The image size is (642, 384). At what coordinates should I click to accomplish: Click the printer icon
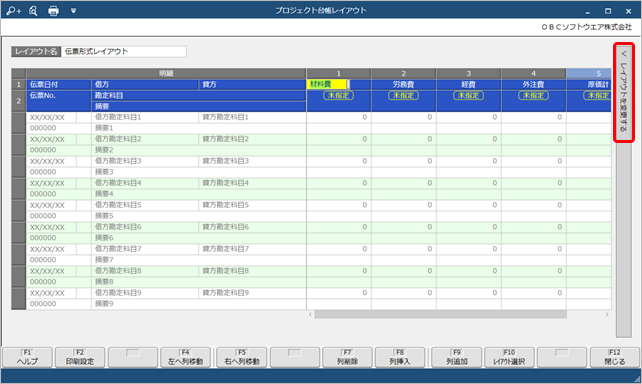[53, 11]
